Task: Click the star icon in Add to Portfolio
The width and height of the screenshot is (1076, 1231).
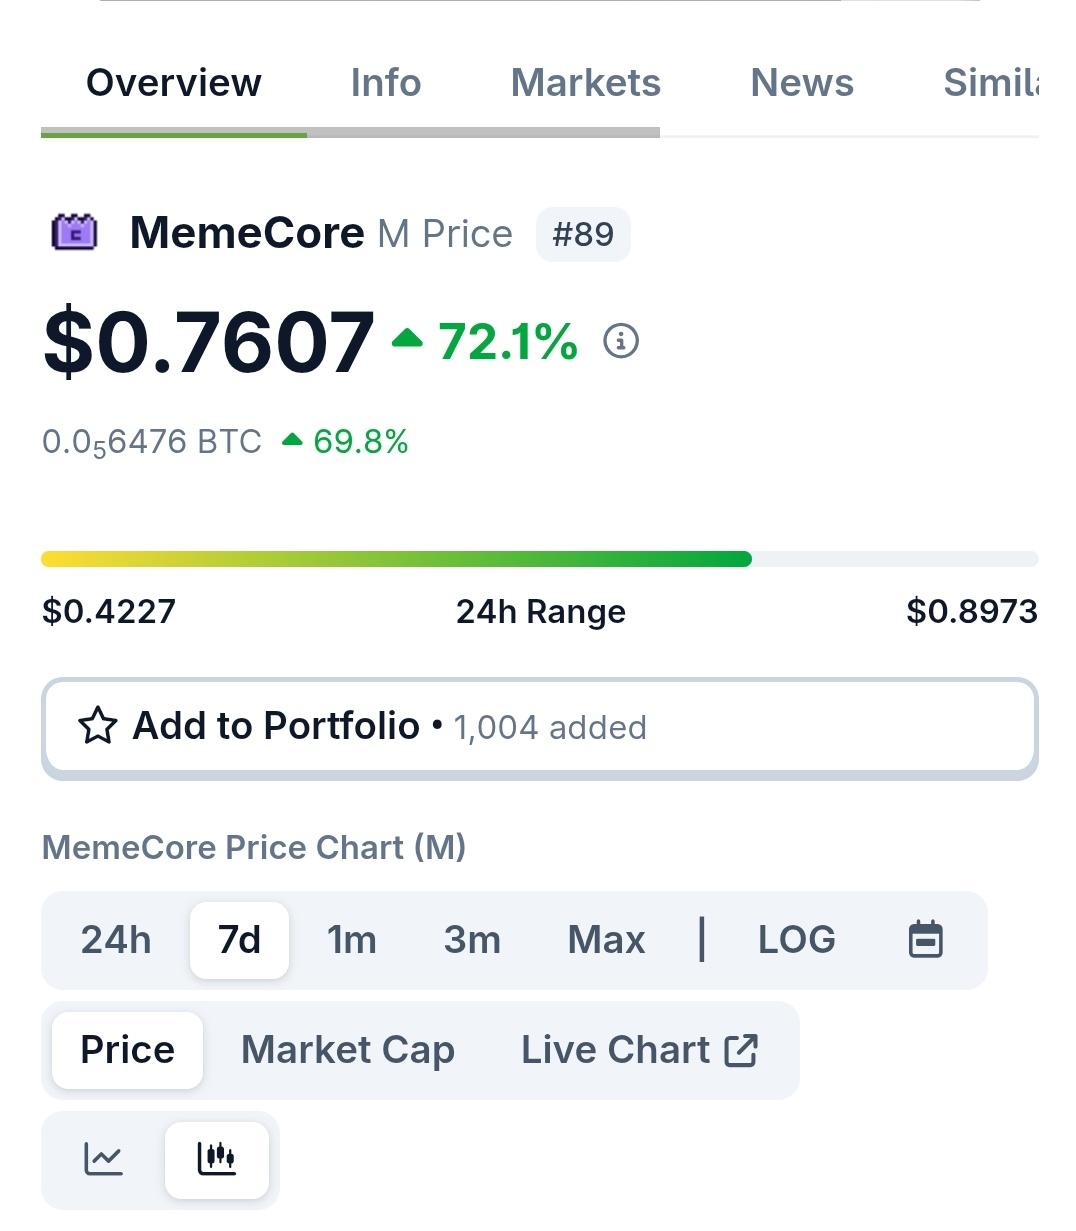Action: 98,726
